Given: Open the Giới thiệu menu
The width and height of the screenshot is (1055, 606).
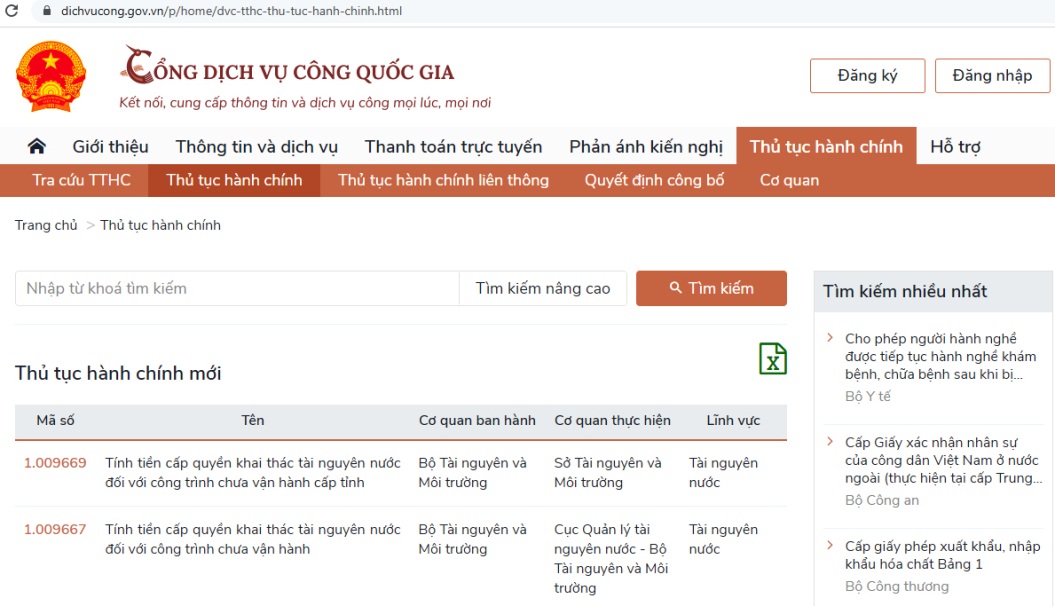Looking at the screenshot, I should coord(110,147).
